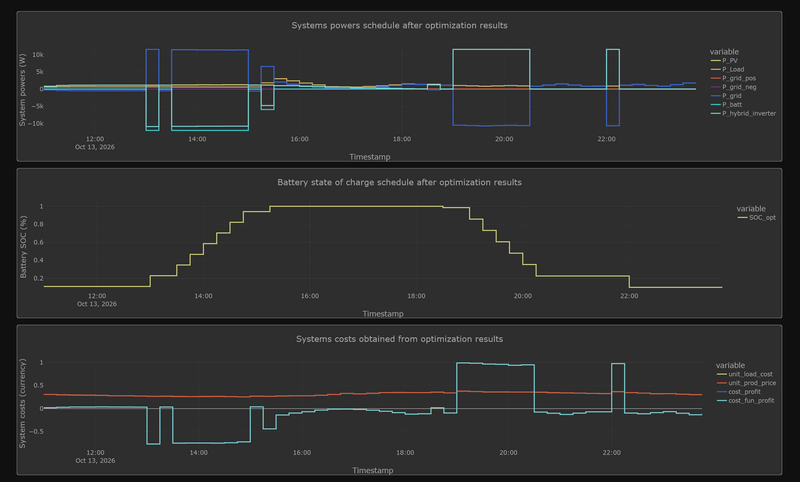The width and height of the screenshot is (800, 482).
Task: Click the 'Battery SOC (%)' axis label
Action: point(23,247)
